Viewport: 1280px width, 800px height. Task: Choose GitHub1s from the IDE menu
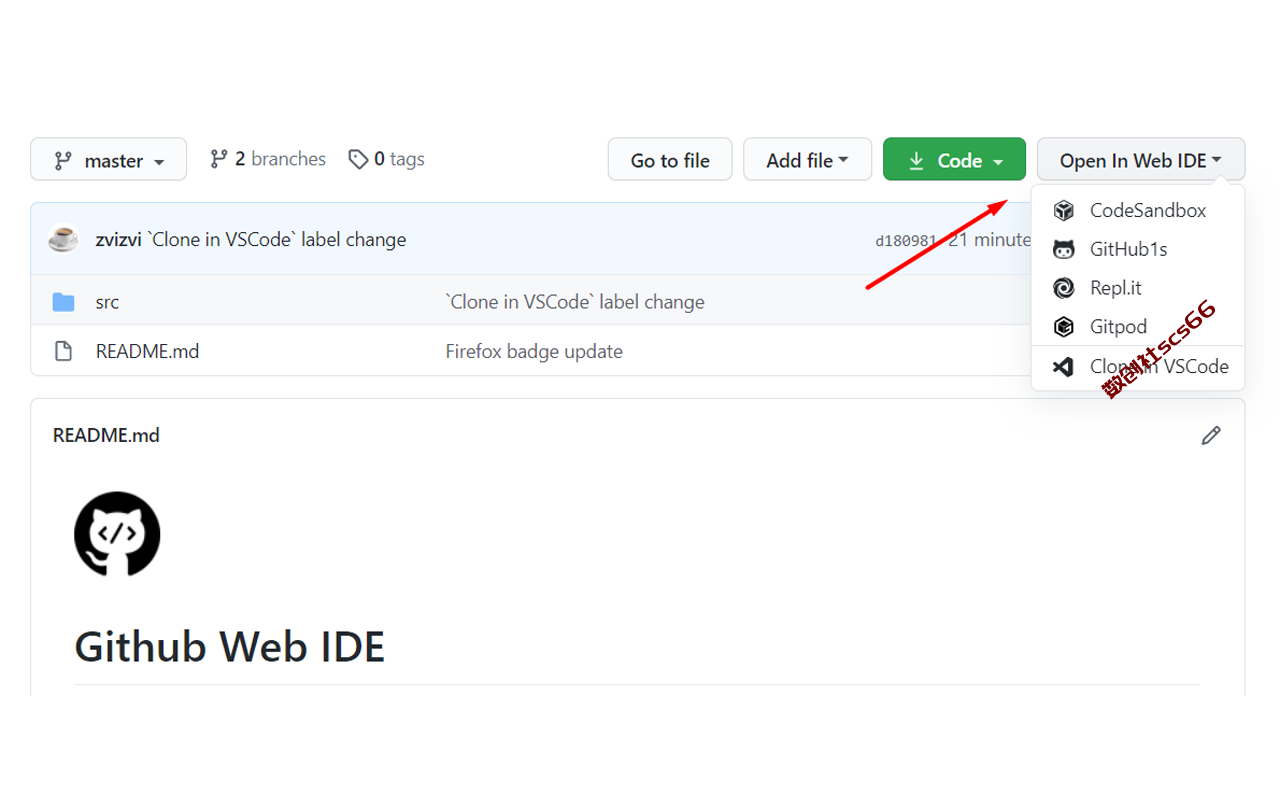[1138, 249]
